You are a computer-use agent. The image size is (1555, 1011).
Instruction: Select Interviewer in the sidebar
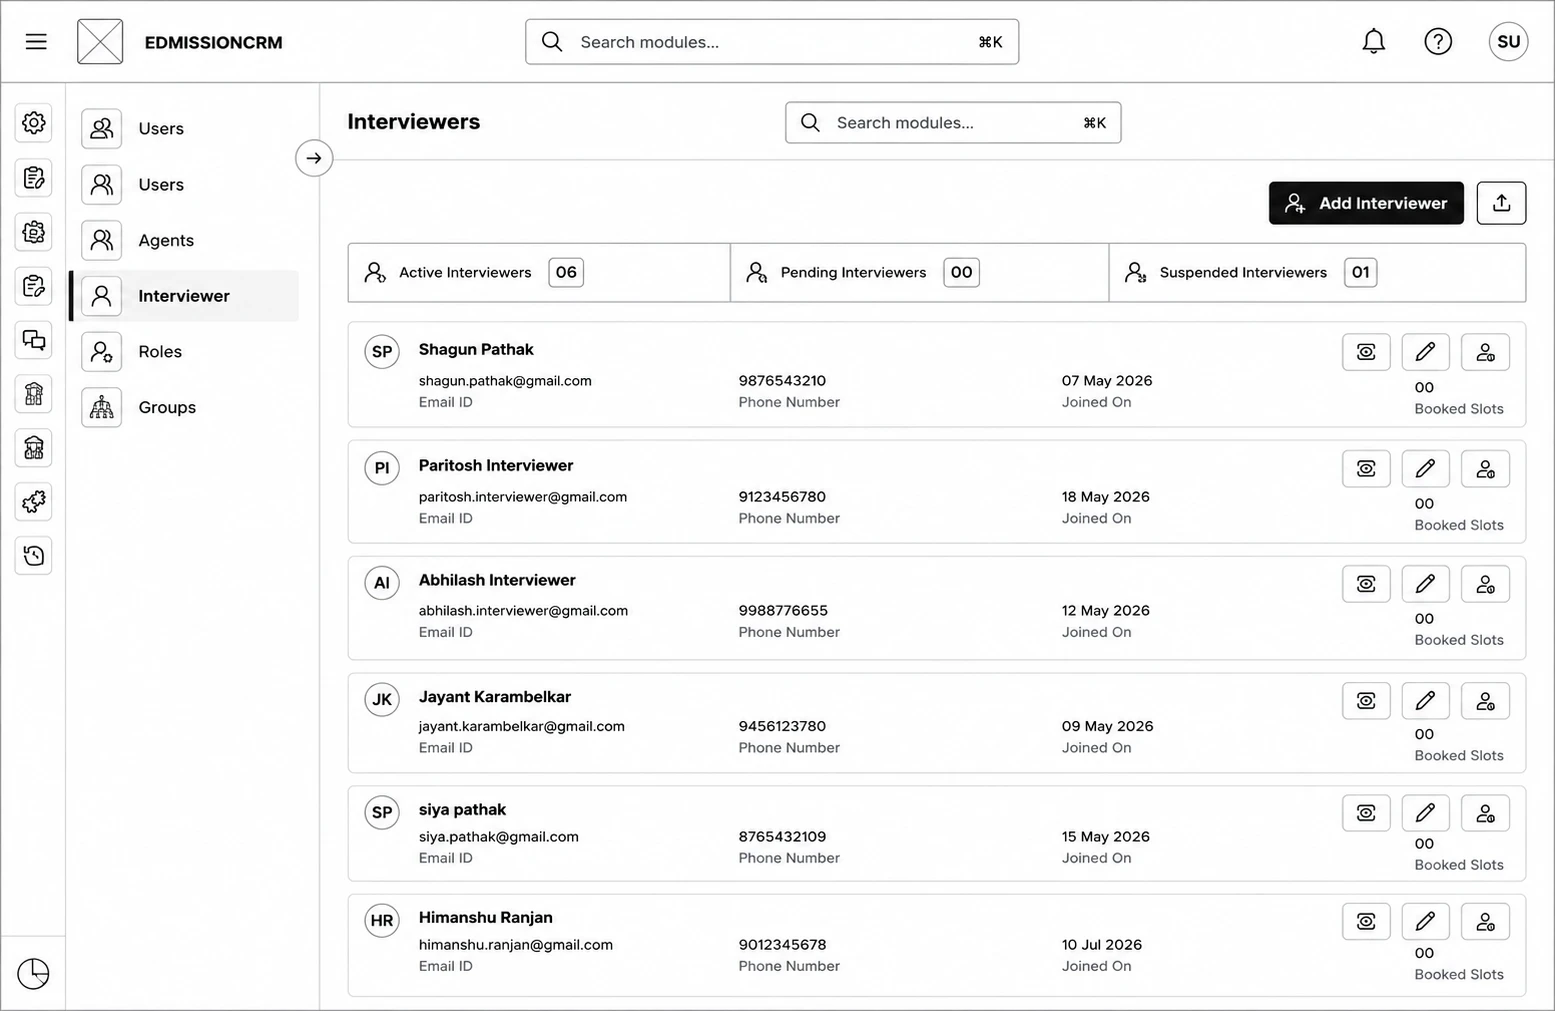point(184,296)
